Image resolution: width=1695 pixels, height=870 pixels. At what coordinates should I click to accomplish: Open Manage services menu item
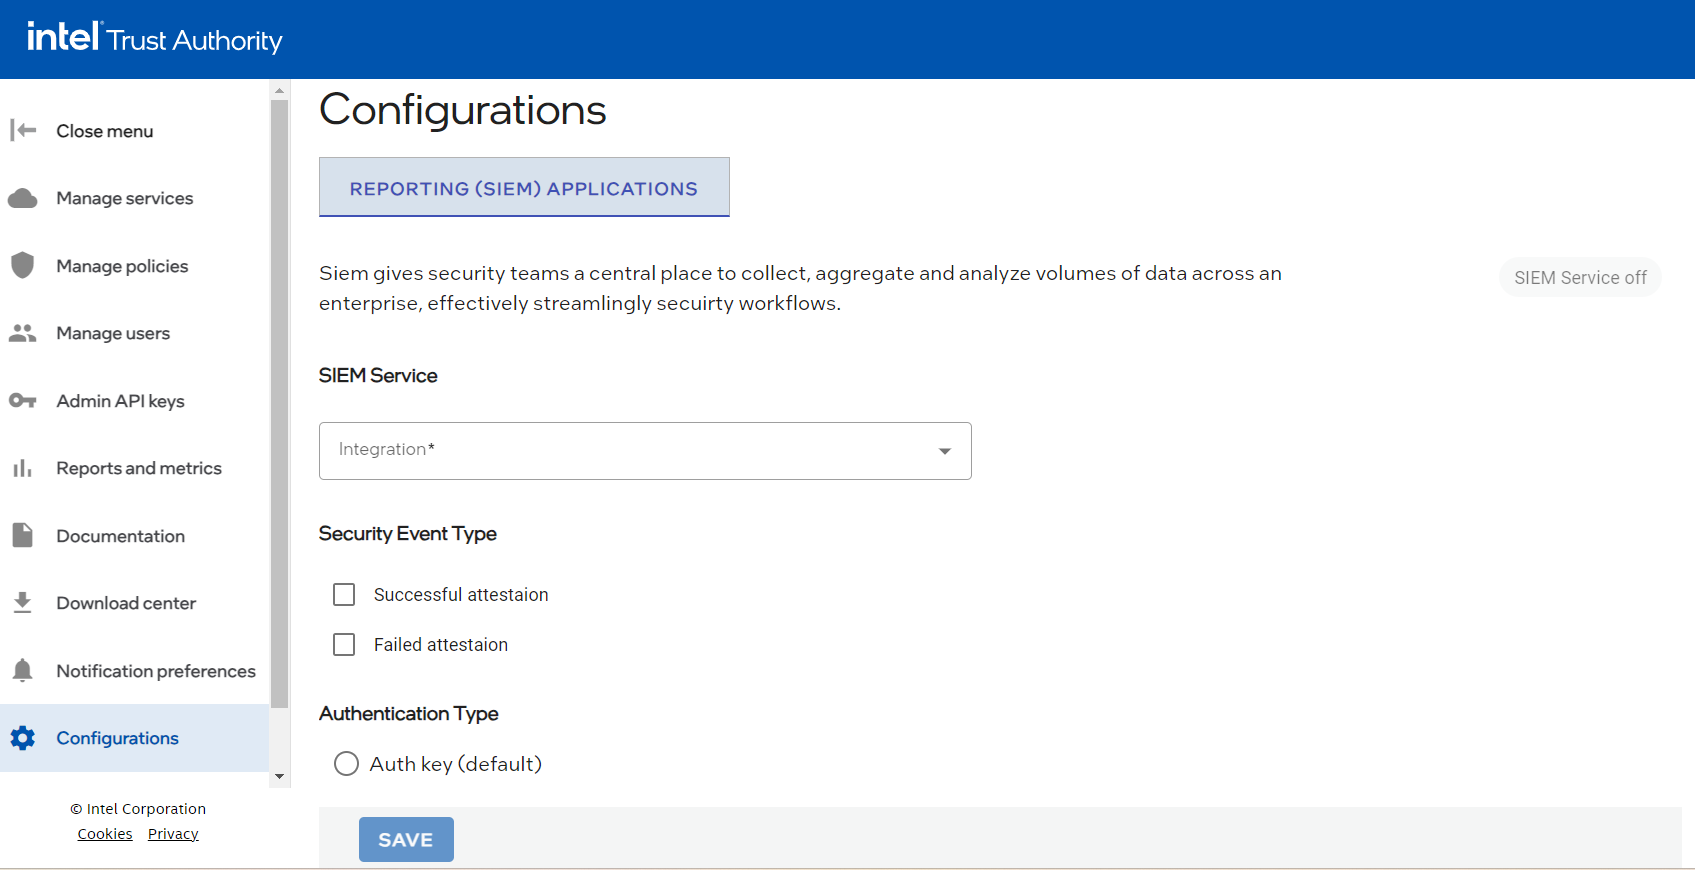pyautogui.click(x=134, y=198)
